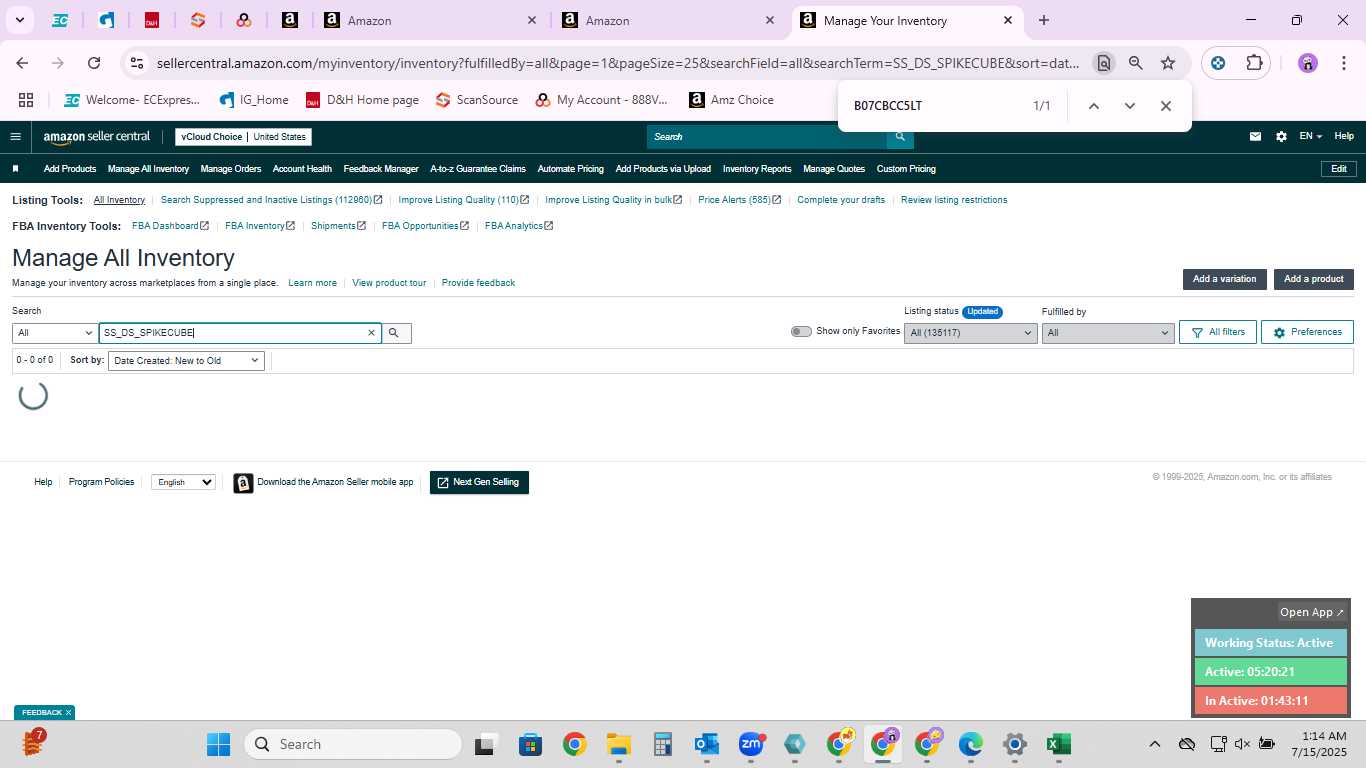Close the find-in-page bar
This screenshot has height=768, width=1366.
click(1165, 106)
